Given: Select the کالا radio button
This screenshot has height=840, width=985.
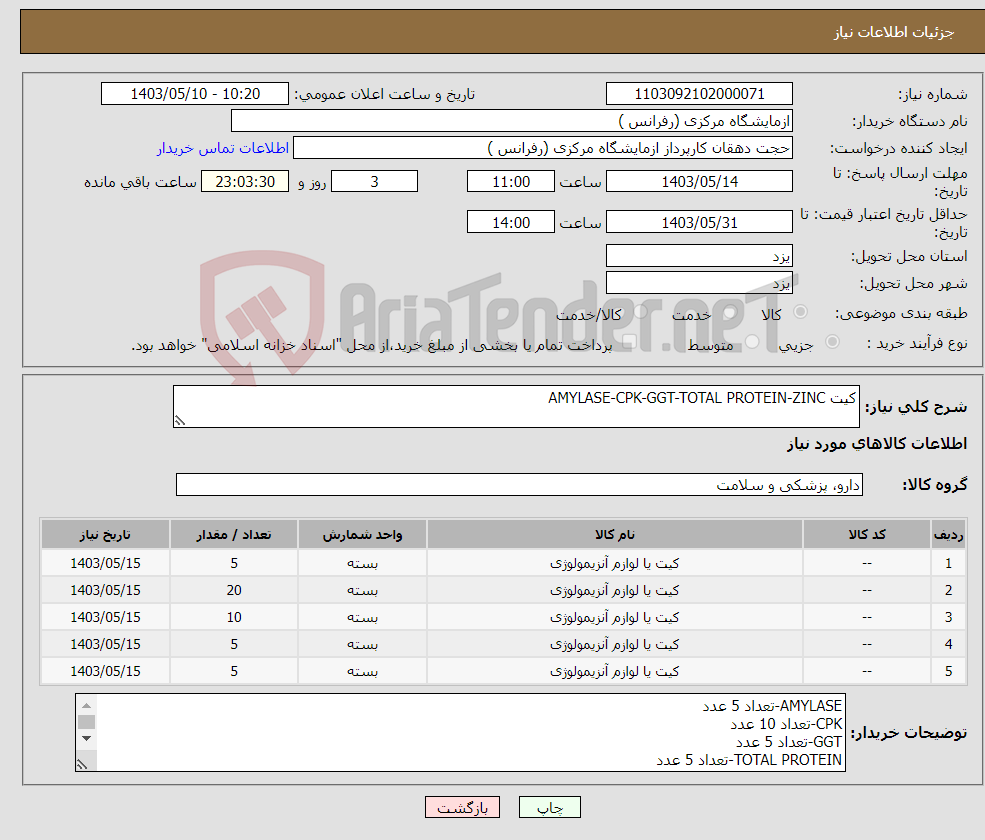Looking at the screenshot, I should [800, 312].
